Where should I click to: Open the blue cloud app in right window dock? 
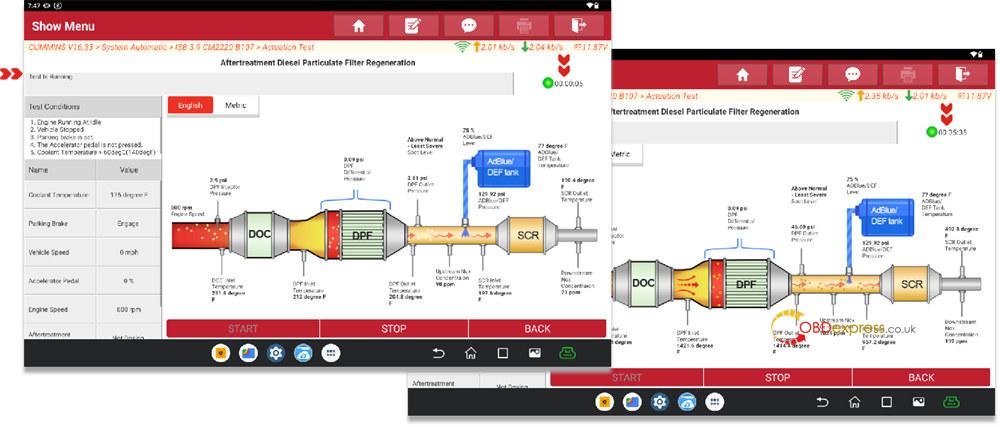[687, 402]
